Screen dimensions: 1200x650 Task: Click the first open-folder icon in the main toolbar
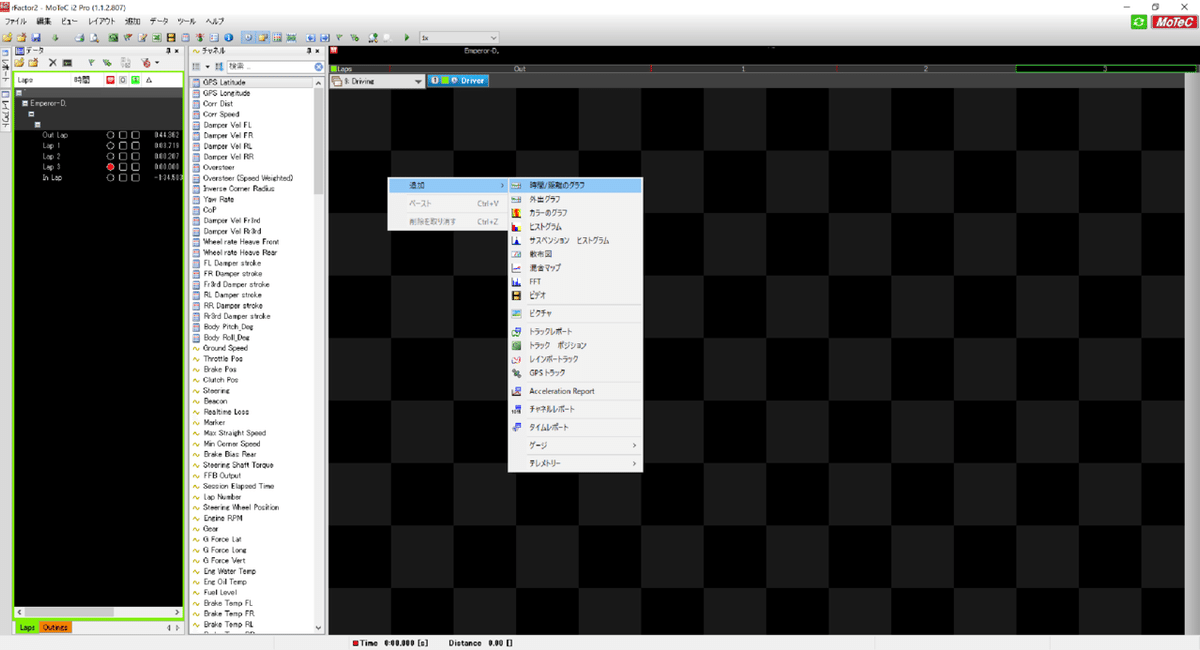pos(7,37)
